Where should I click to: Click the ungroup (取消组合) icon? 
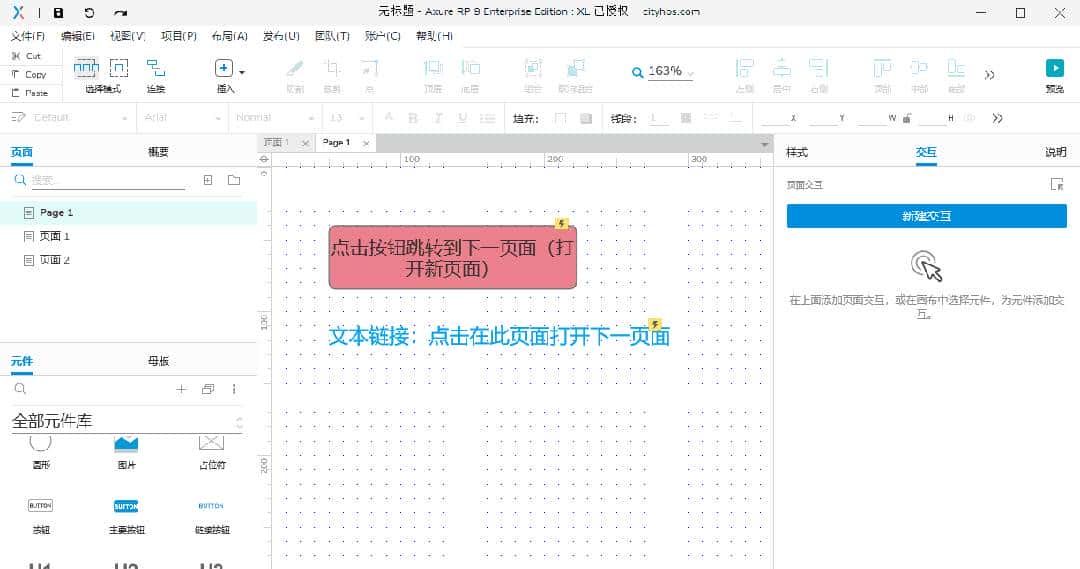tap(575, 68)
